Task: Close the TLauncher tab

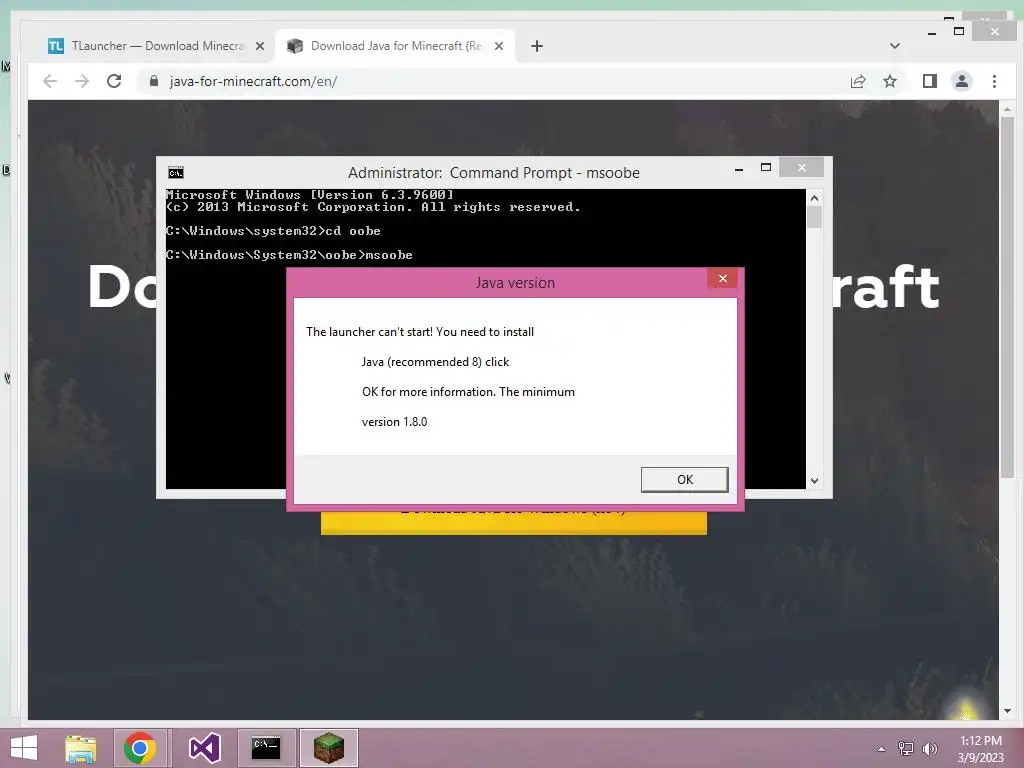Action: coord(260,46)
